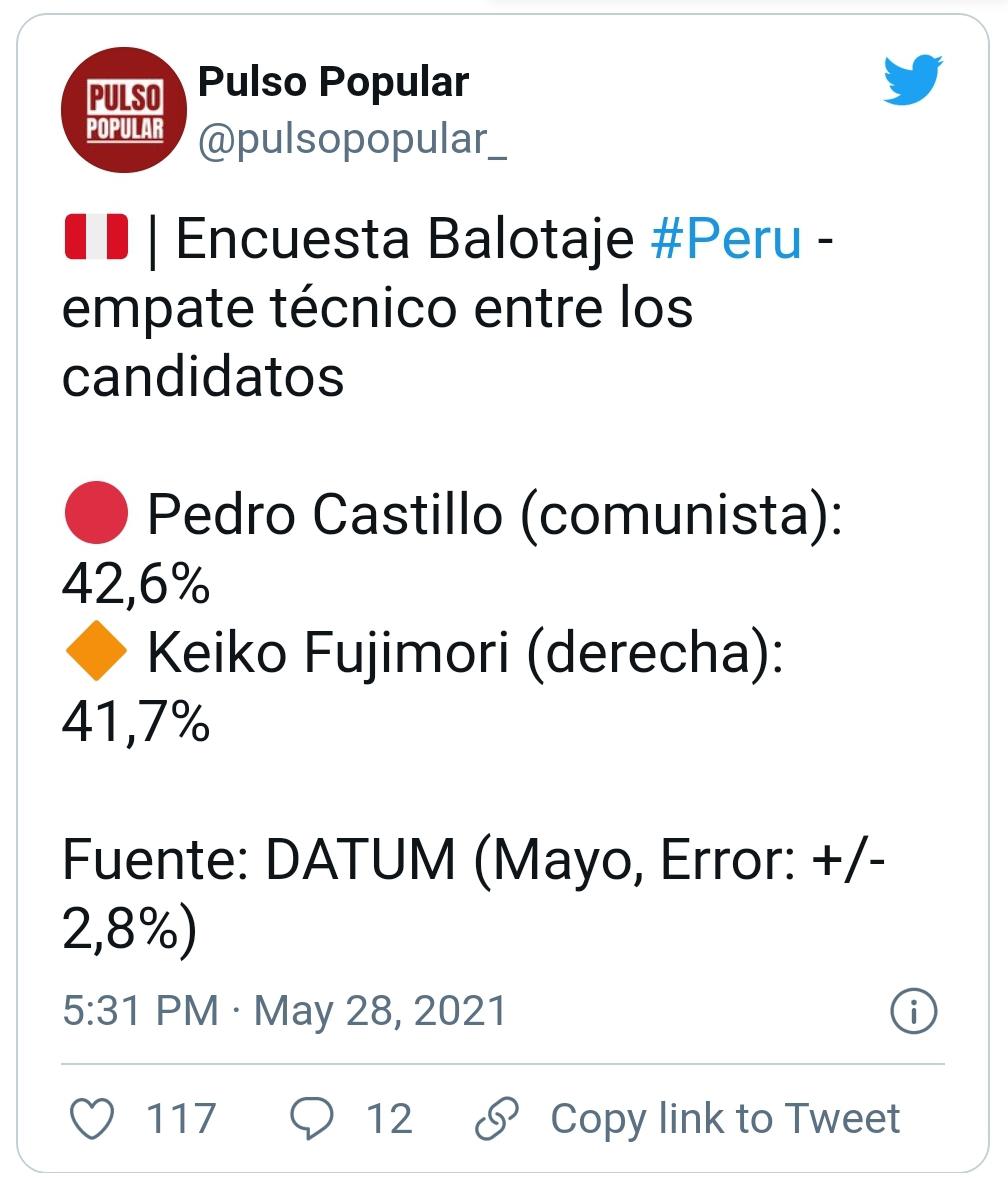The height and width of the screenshot is (1180, 1008).
Task: Like the tweet with the heart icon
Action: pos(95,1118)
